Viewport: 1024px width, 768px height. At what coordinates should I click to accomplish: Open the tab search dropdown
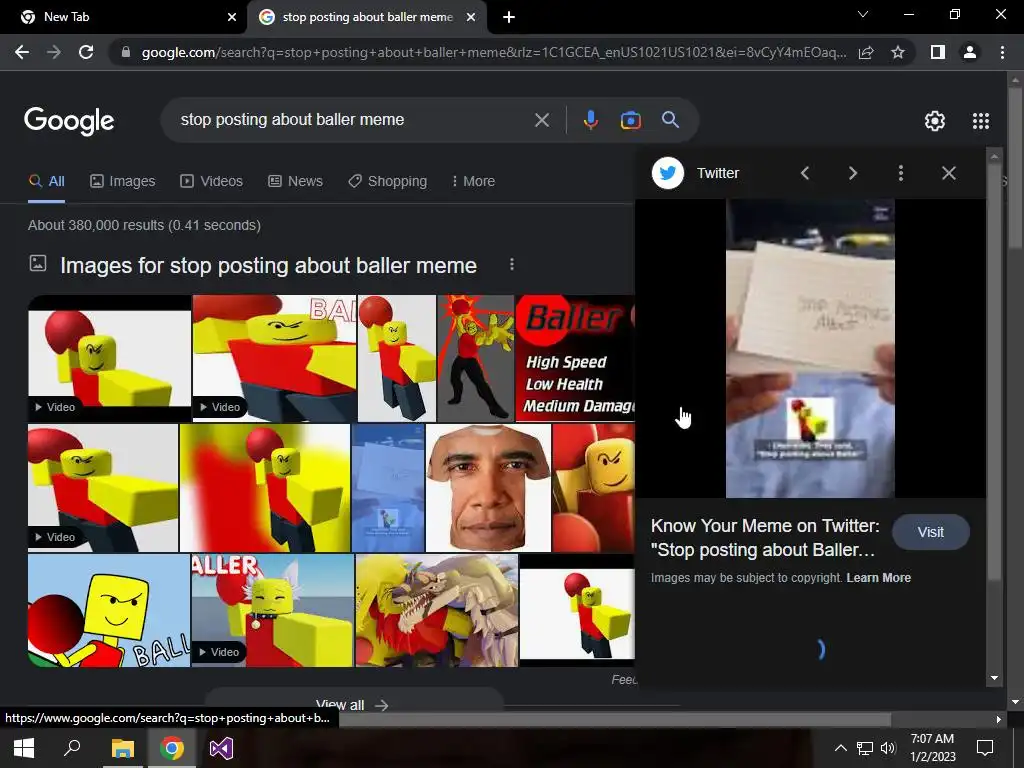coord(863,14)
